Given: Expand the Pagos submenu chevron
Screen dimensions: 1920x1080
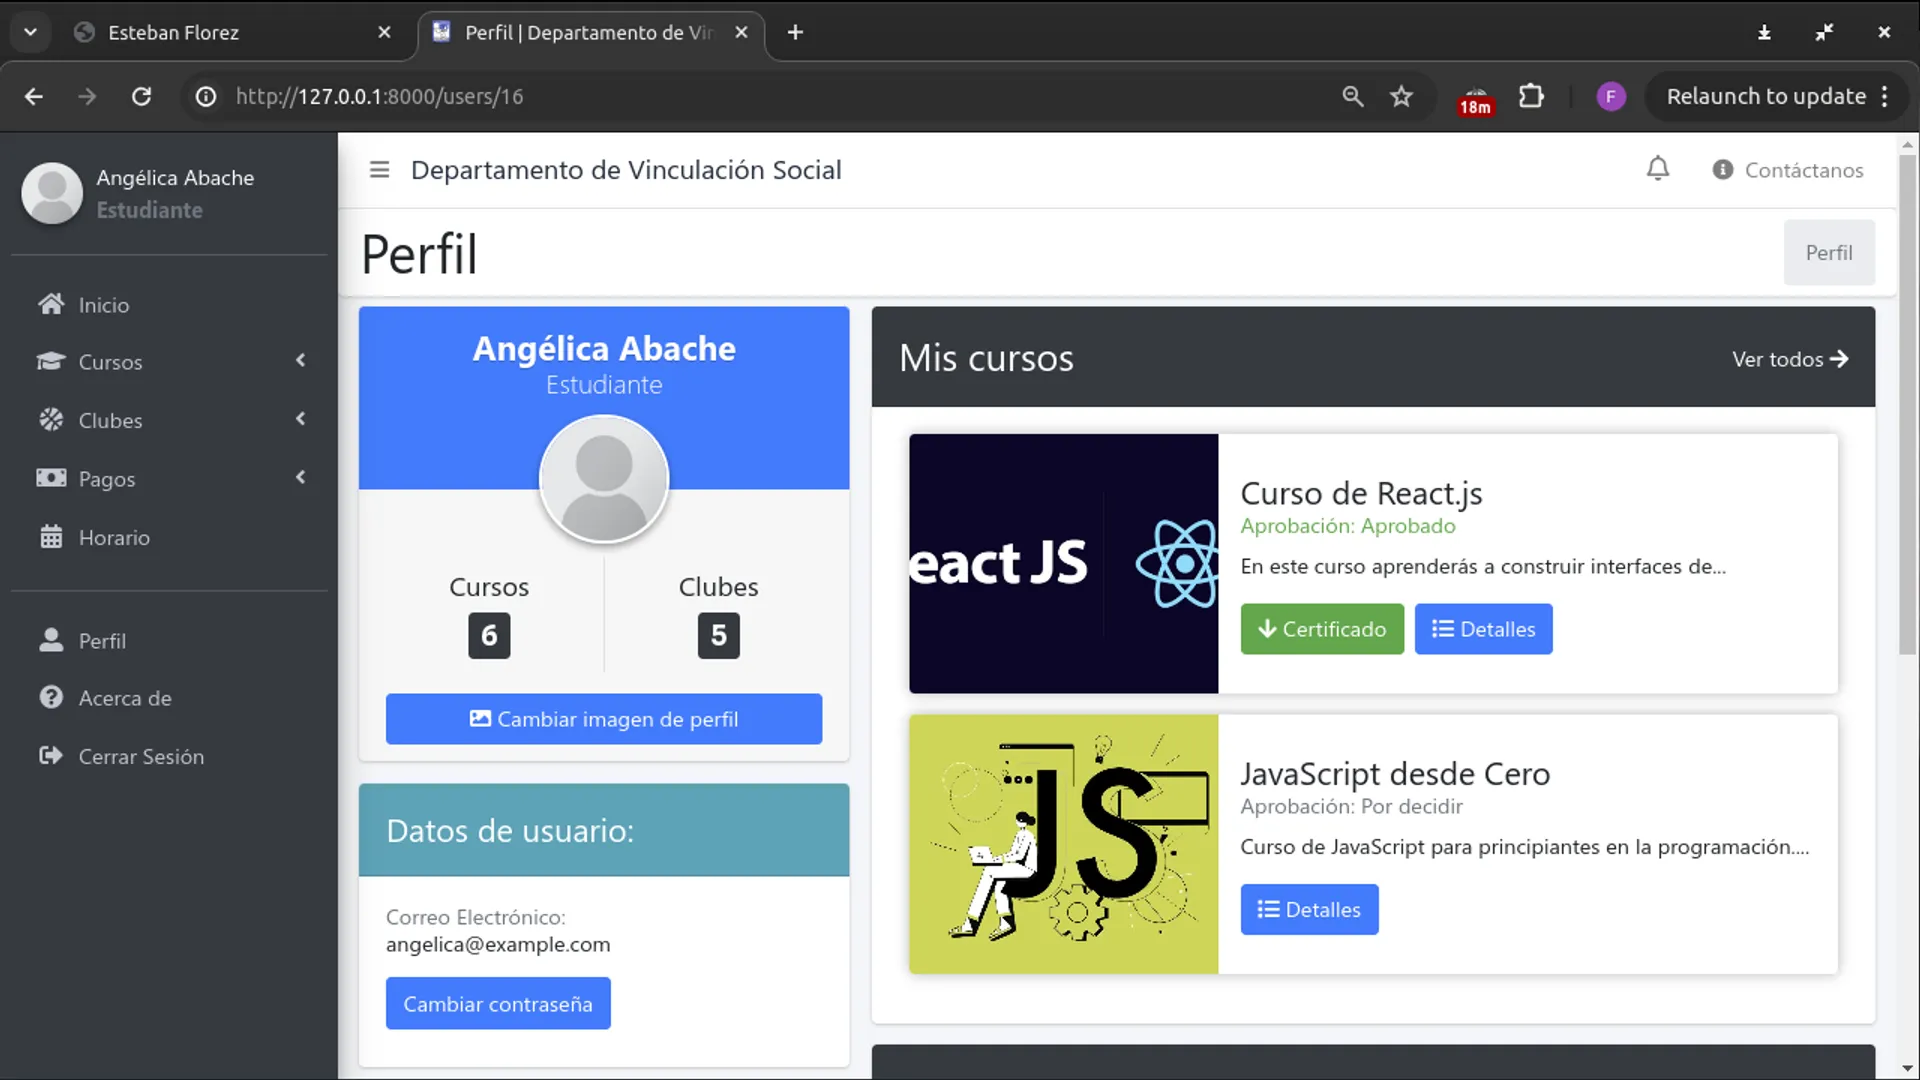Looking at the screenshot, I should tap(301, 478).
